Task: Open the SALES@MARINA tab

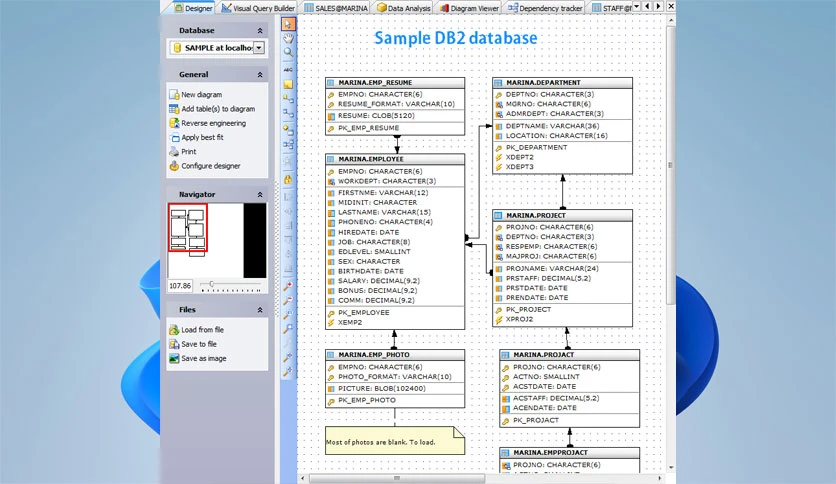Action: 336,8
